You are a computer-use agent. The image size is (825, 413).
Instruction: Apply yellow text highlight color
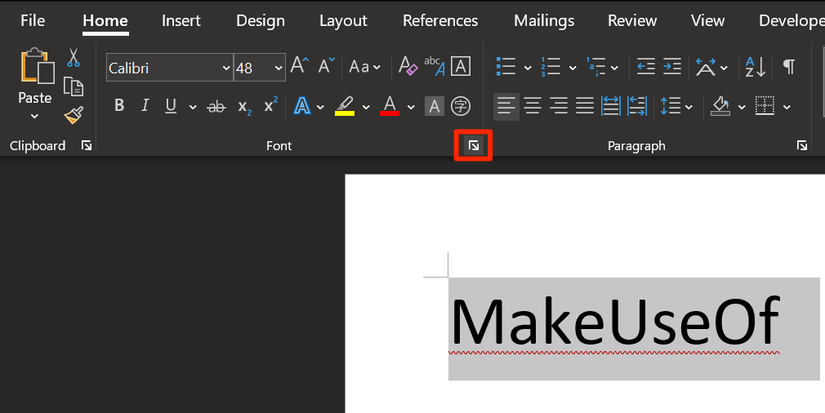345,106
